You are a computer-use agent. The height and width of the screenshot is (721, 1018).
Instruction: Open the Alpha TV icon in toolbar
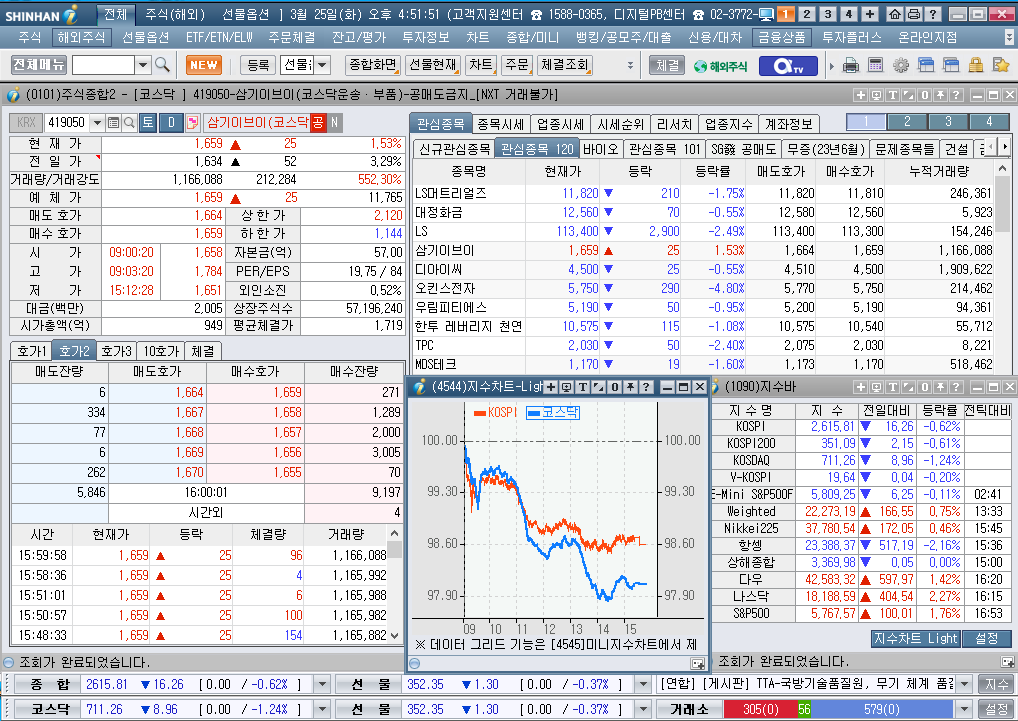coord(788,66)
